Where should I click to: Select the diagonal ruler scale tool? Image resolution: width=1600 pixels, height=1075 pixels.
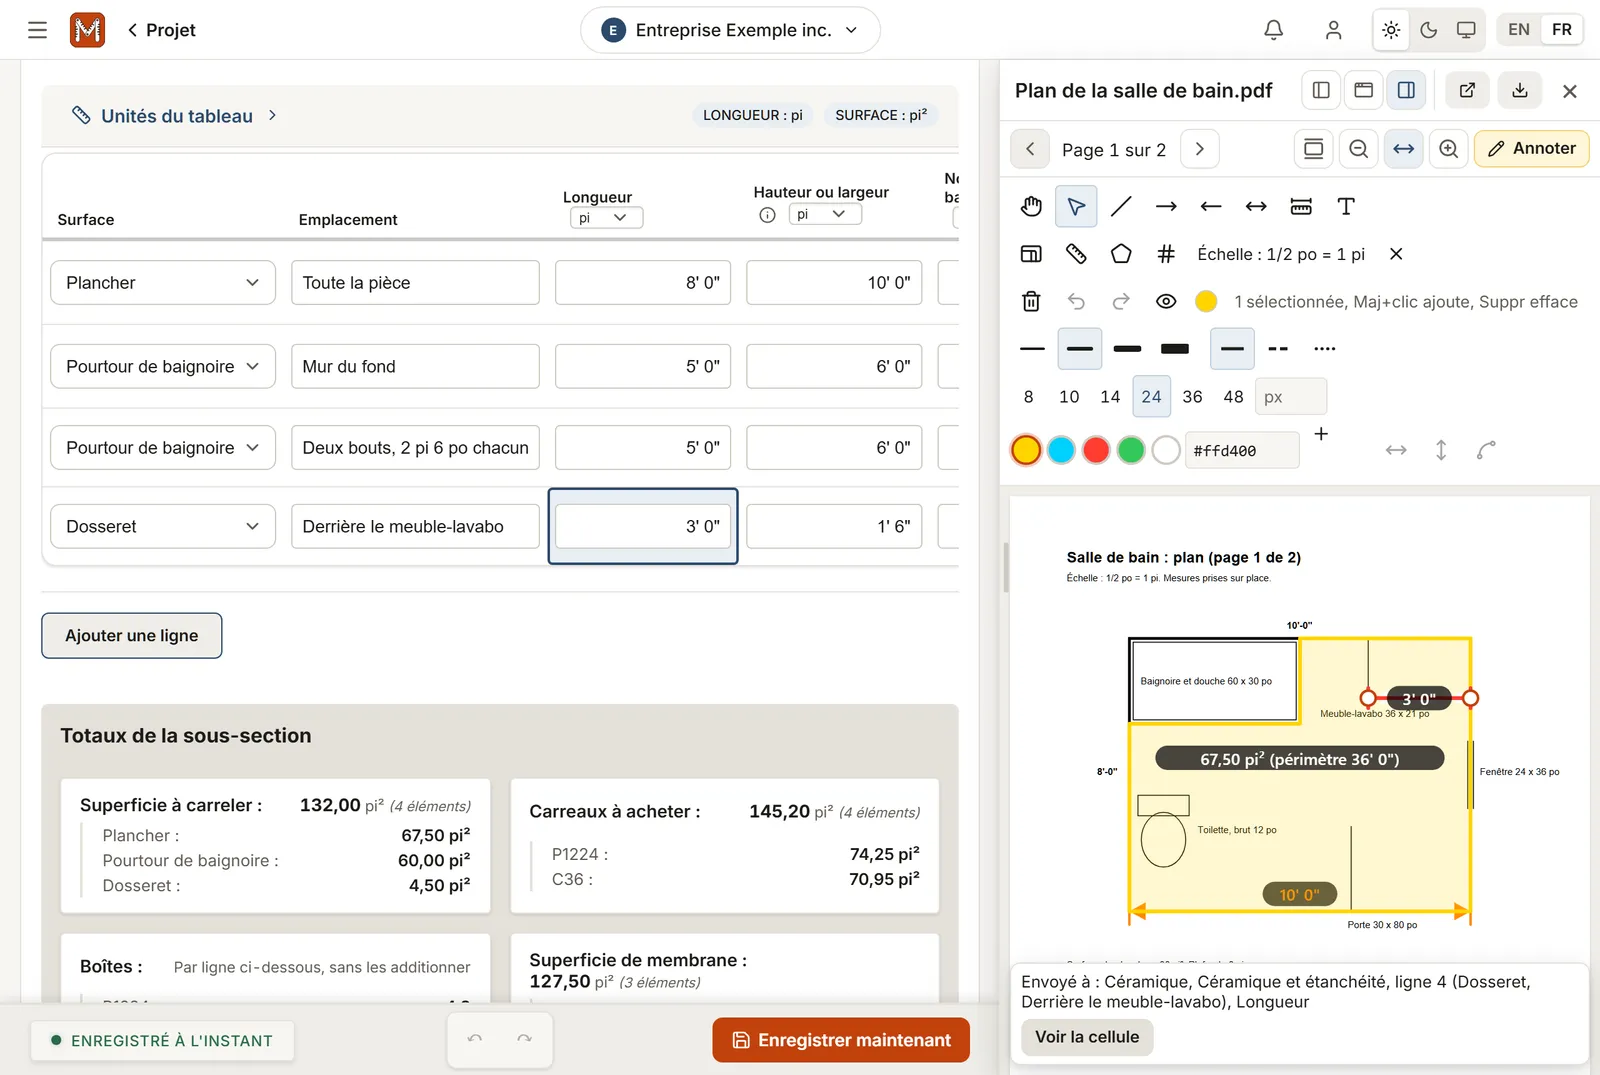coord(1076,254)
